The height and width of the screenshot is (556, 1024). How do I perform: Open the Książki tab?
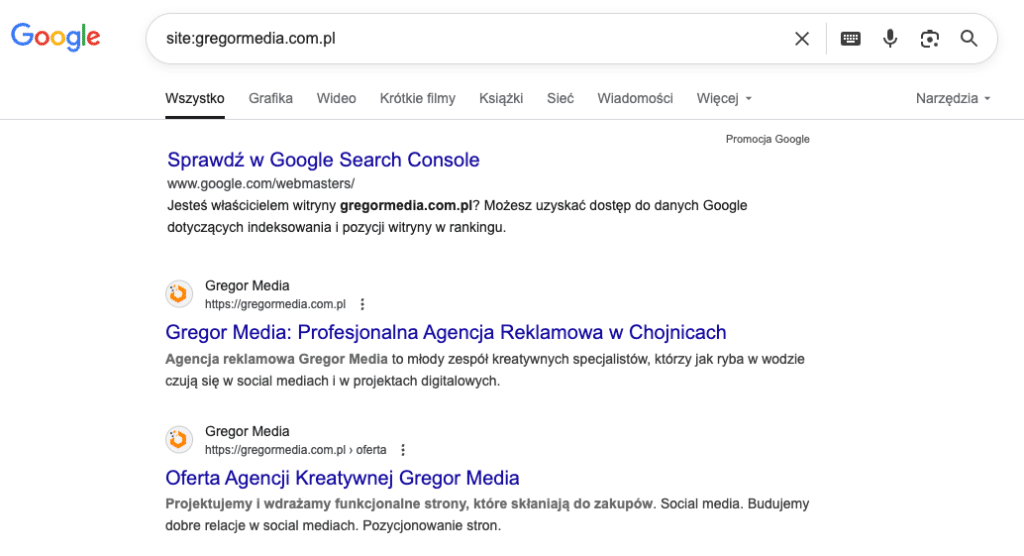pyautogui.click(x=501, y=98)
